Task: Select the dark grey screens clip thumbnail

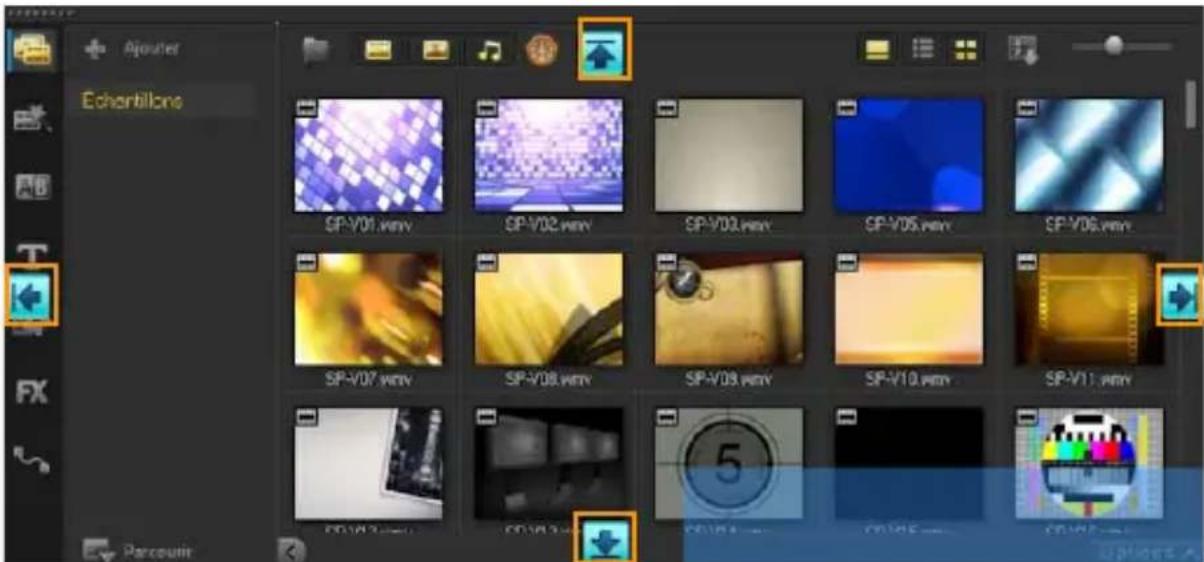Action: (x=549, y=463)
